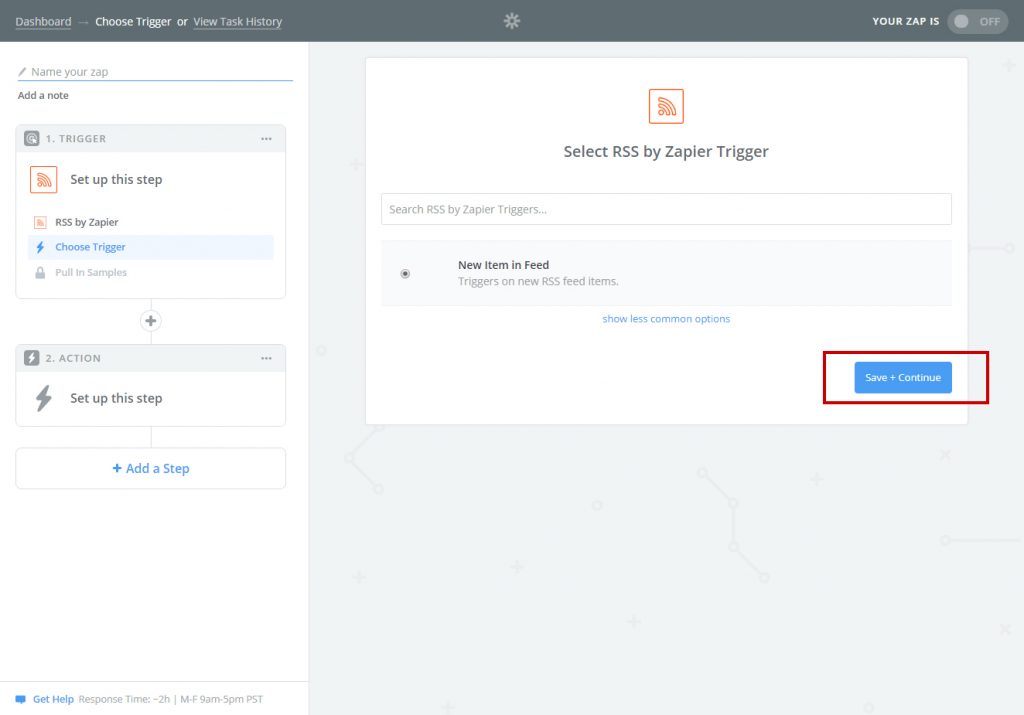Select RSS by Zapier in step list

click(86, 222)
